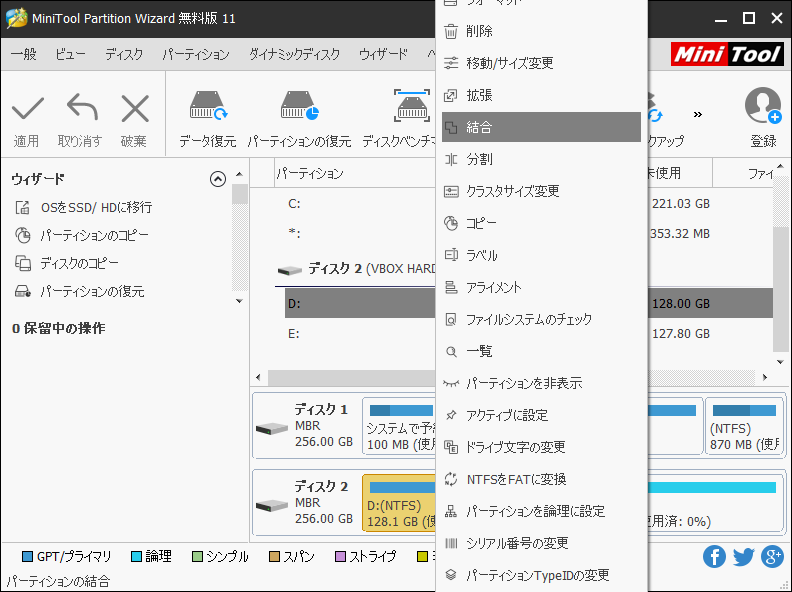
Task: Select システムで予約 100 MB block
Action: 399,425
